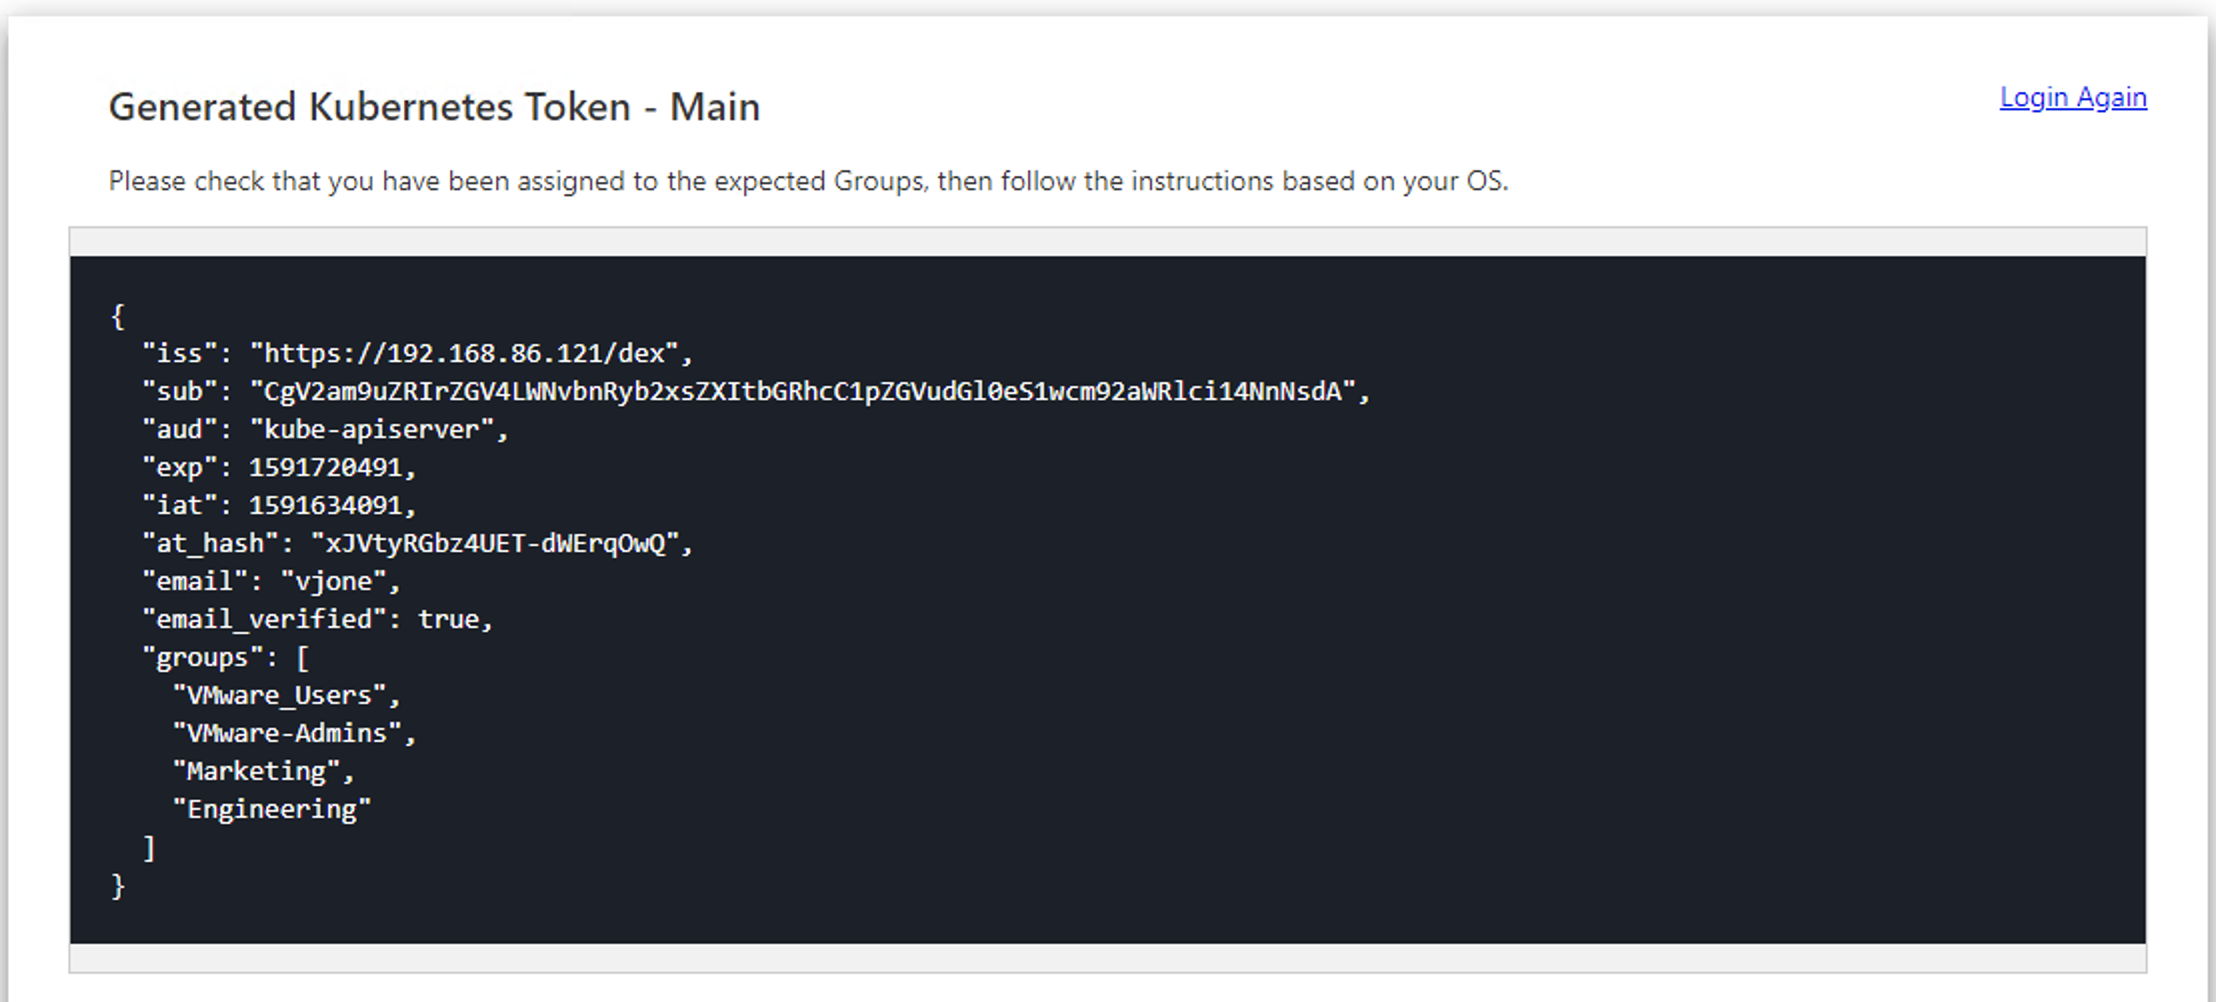Click the "at_hash" value xJVtyRGbz4UET-dWErqOwQ
The image size is (2216, 1002).
click(496, 543)
